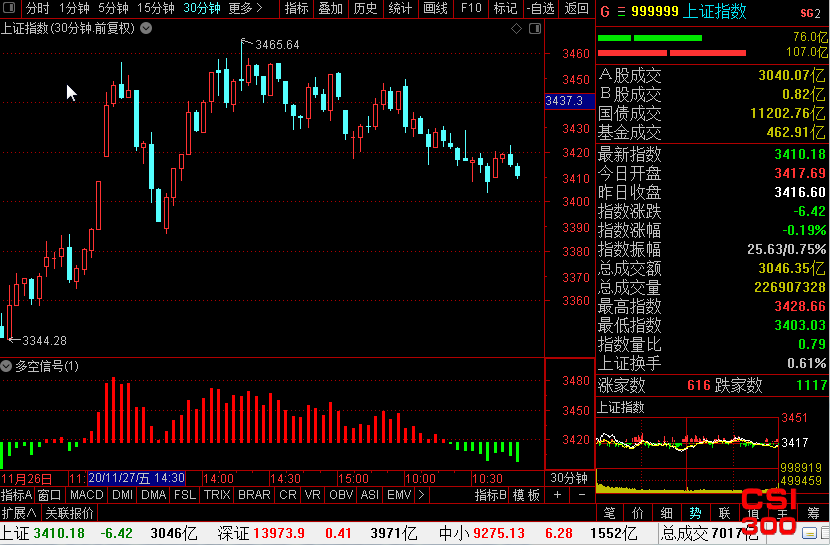
Task: Select the 30分钟 period
Action: (x=202, y=8)
